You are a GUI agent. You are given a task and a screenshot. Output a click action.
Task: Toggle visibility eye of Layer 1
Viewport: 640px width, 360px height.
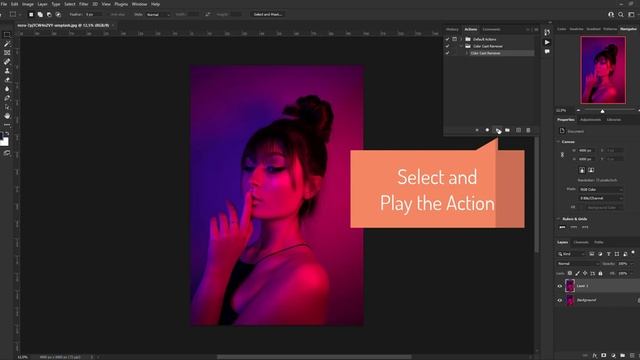(560, 286)
